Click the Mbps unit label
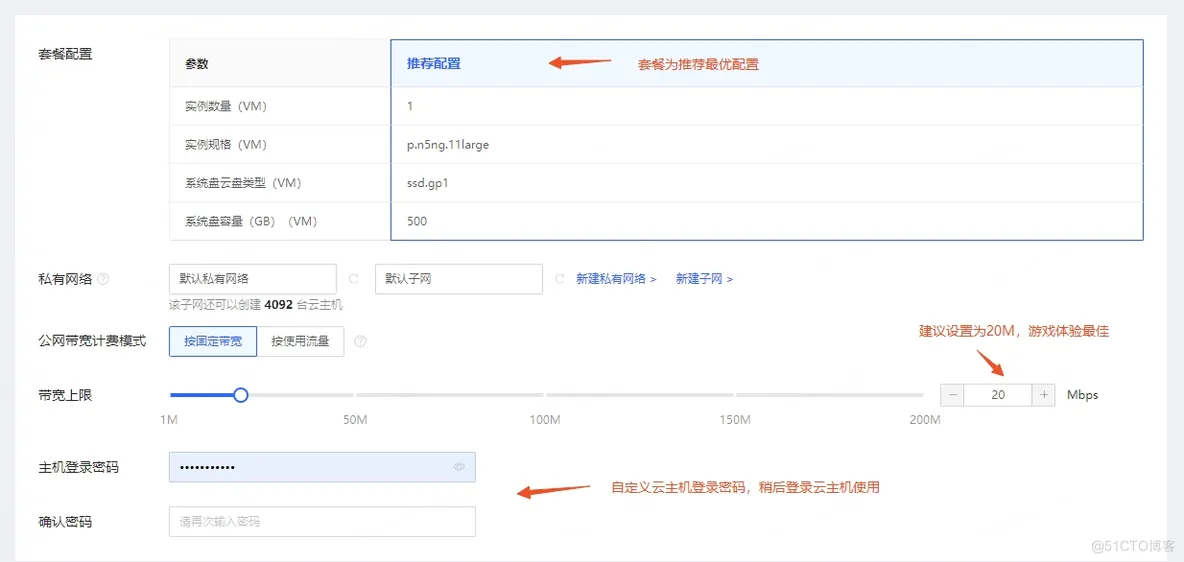This screenshot has height=562, width=1184. 1082,394
